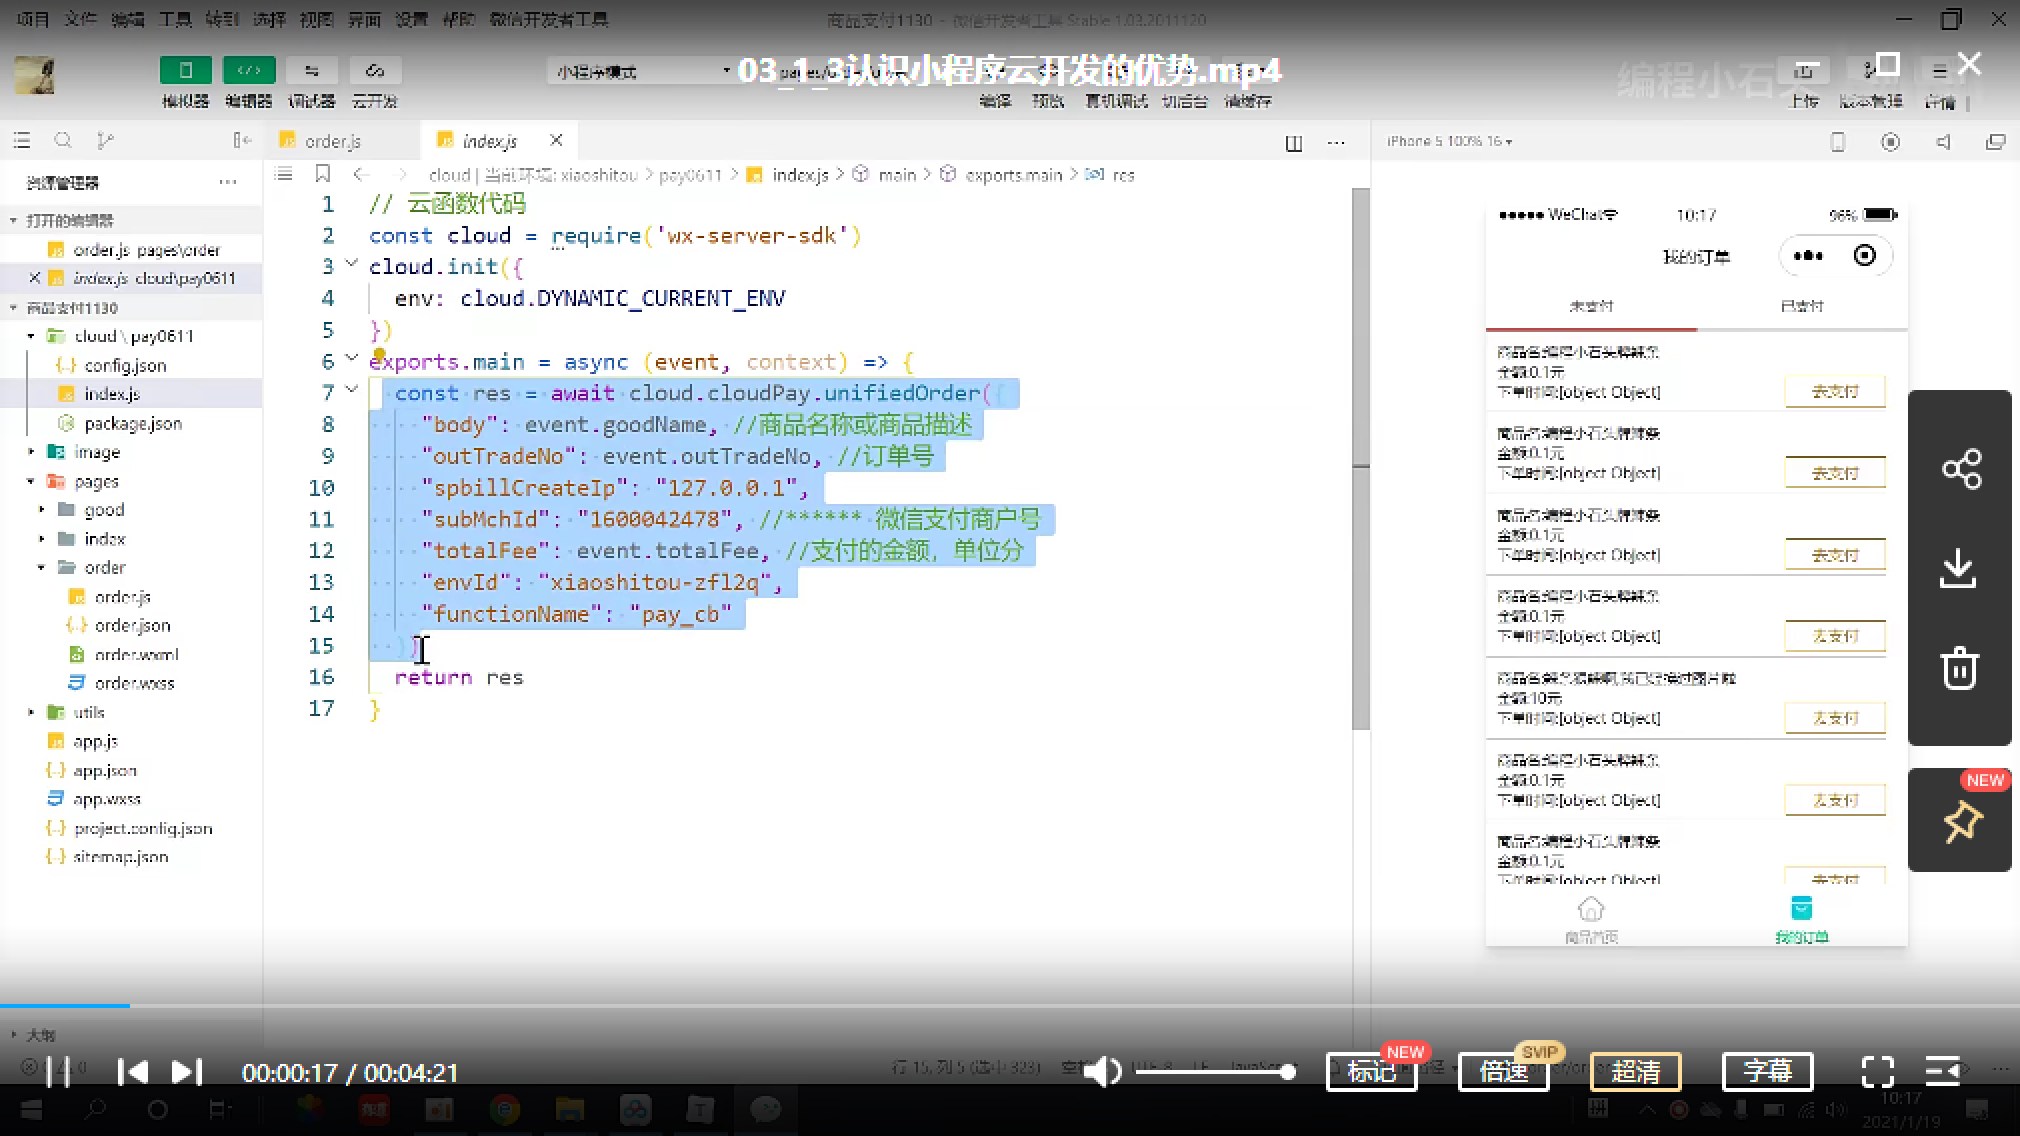Click the download icon in right panel
2020x1136 pixels.
[1958, 568]
